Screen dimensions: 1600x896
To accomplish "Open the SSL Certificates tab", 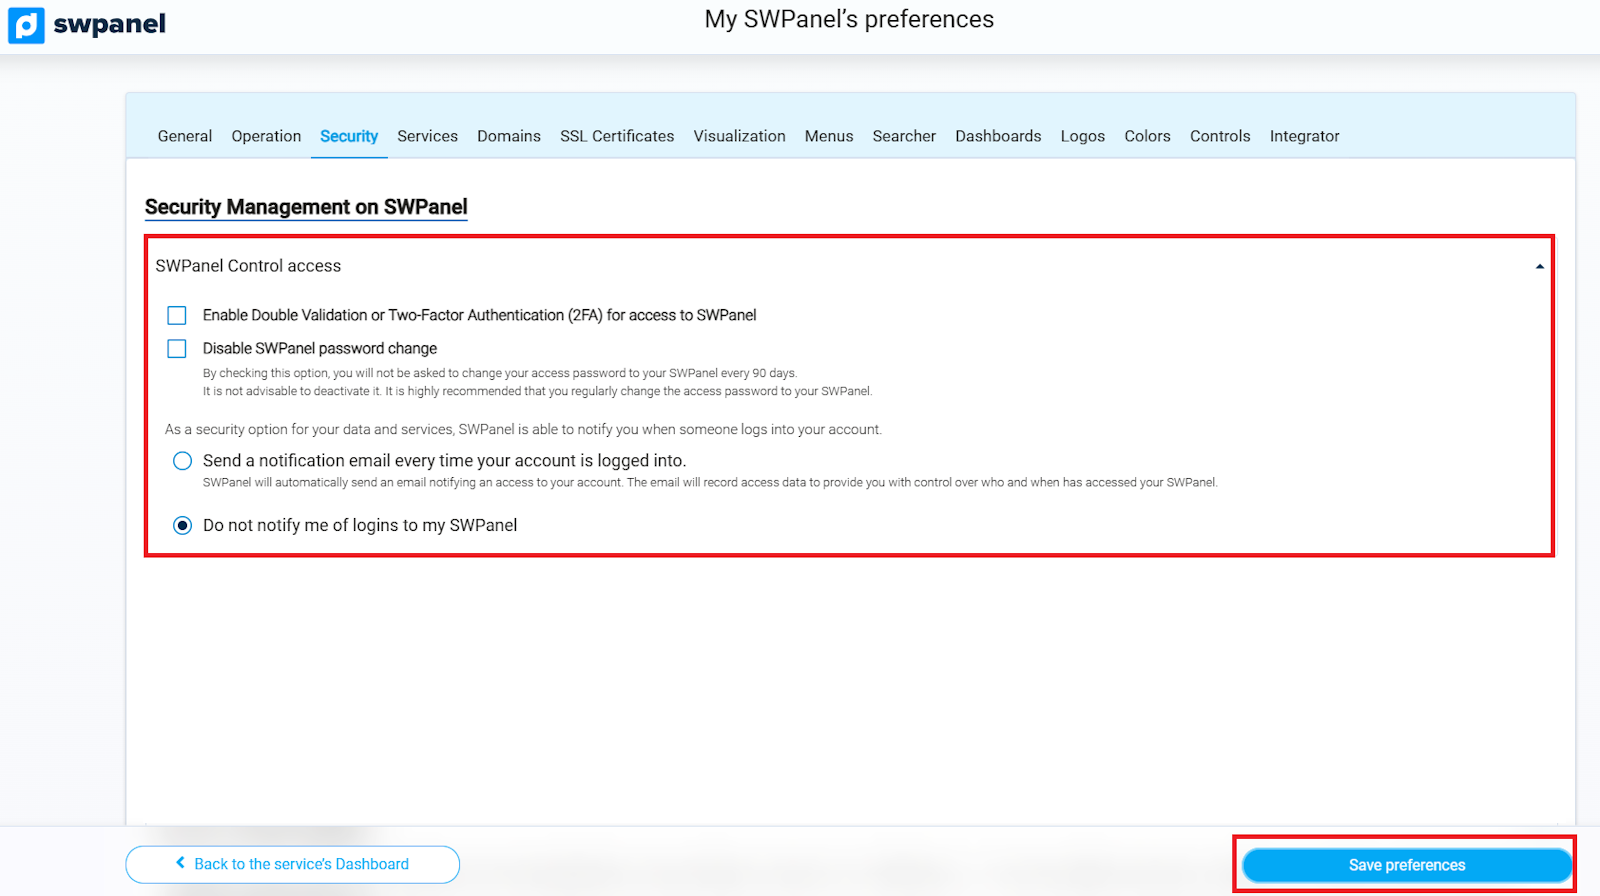I will pyautogui.click(x=617, y=136).
